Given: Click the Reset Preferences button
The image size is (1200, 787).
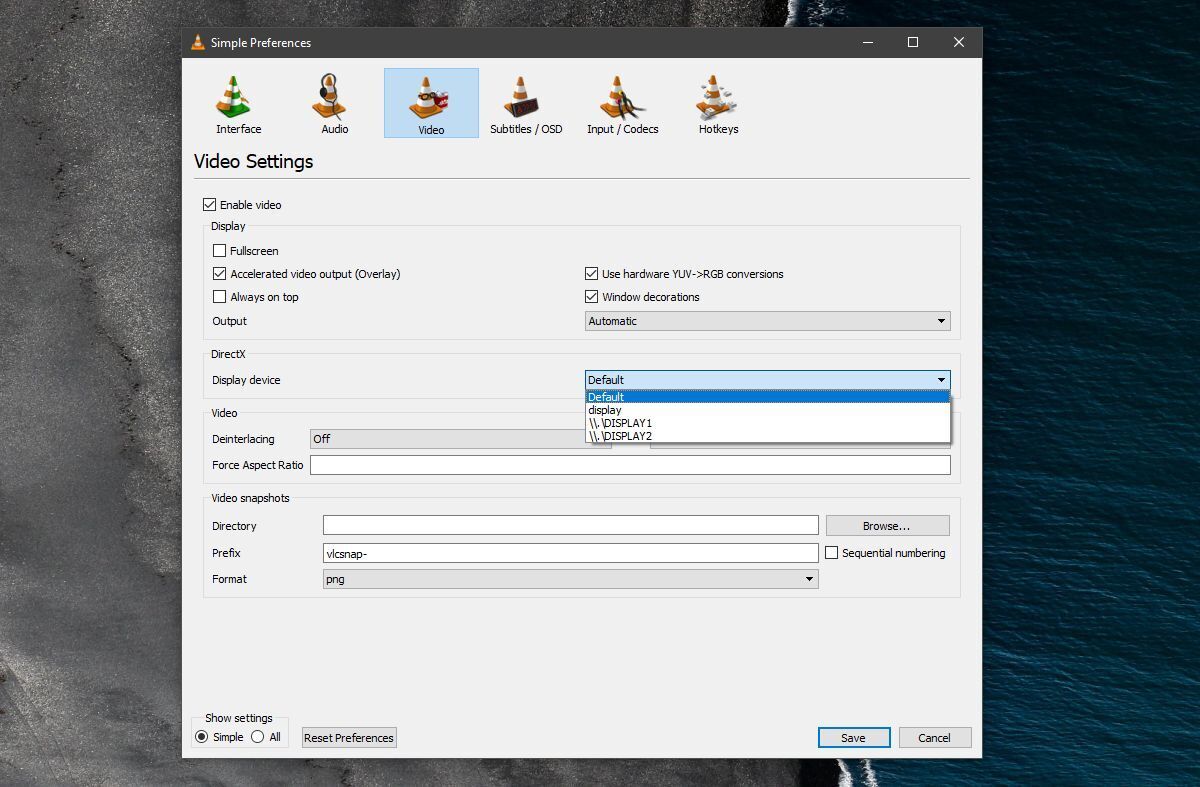Looking at the screenshot, I should pos(348,737).
